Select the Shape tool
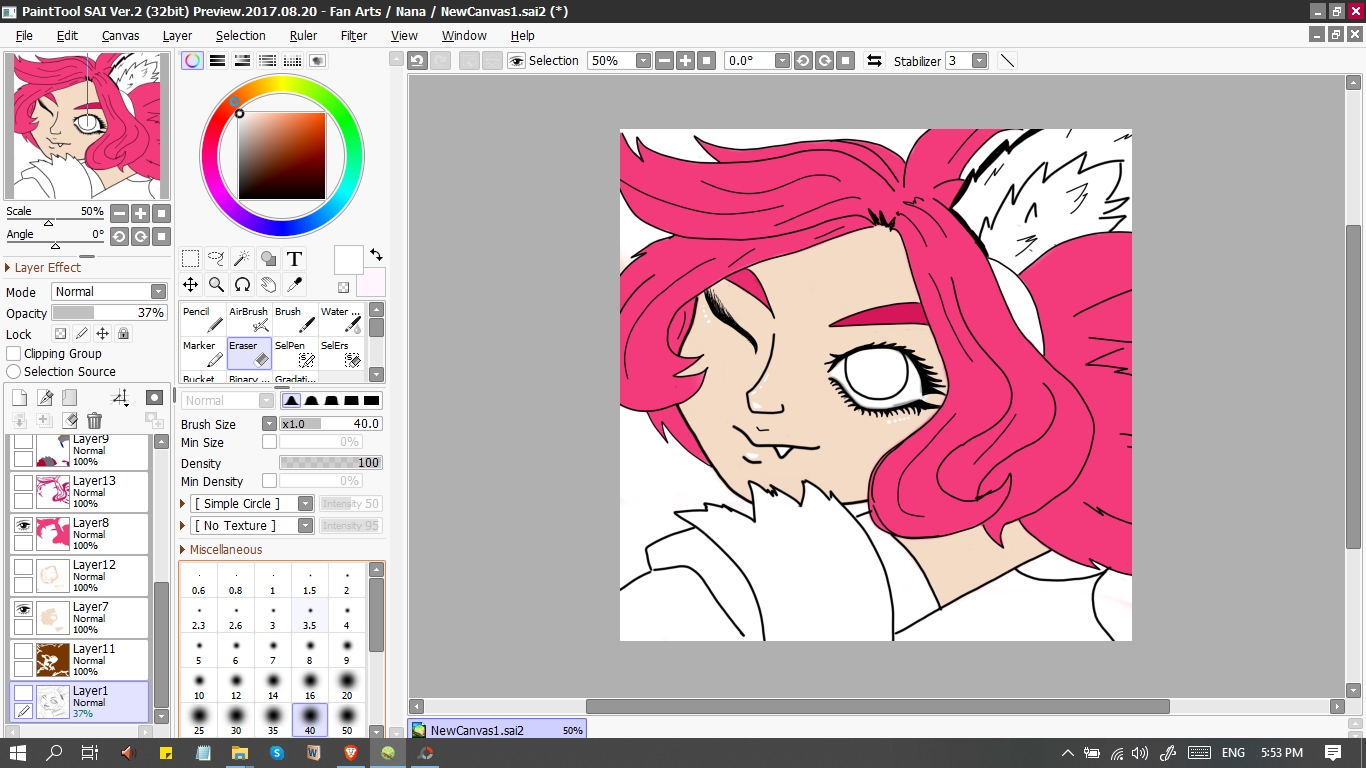 point(268,259)
